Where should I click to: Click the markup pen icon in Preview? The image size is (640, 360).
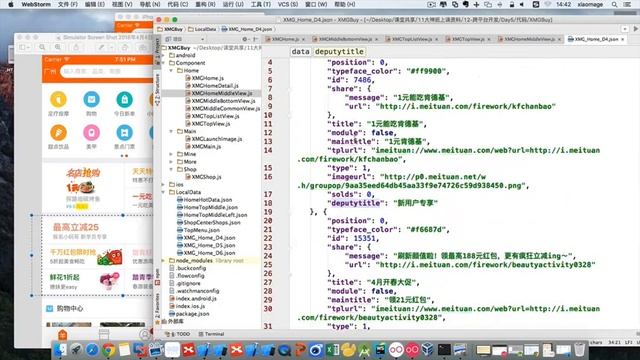coord(102,48)
